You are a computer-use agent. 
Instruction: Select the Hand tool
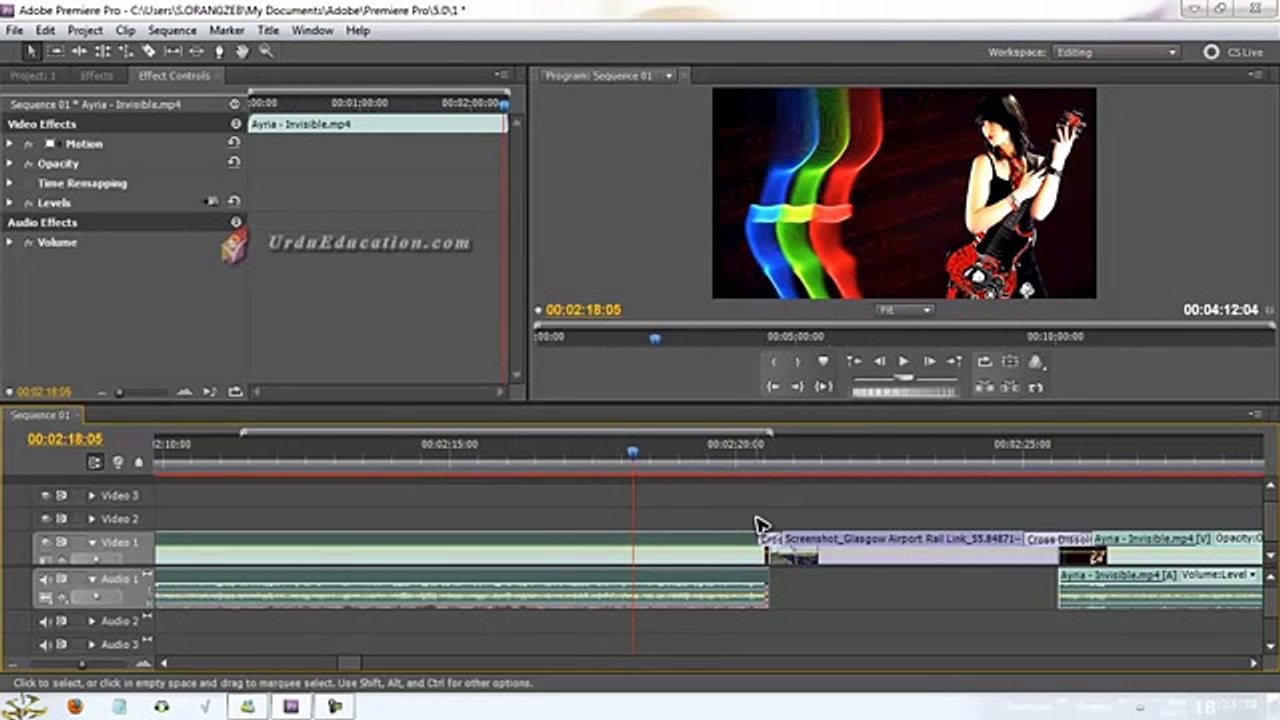tap(242, 51)
